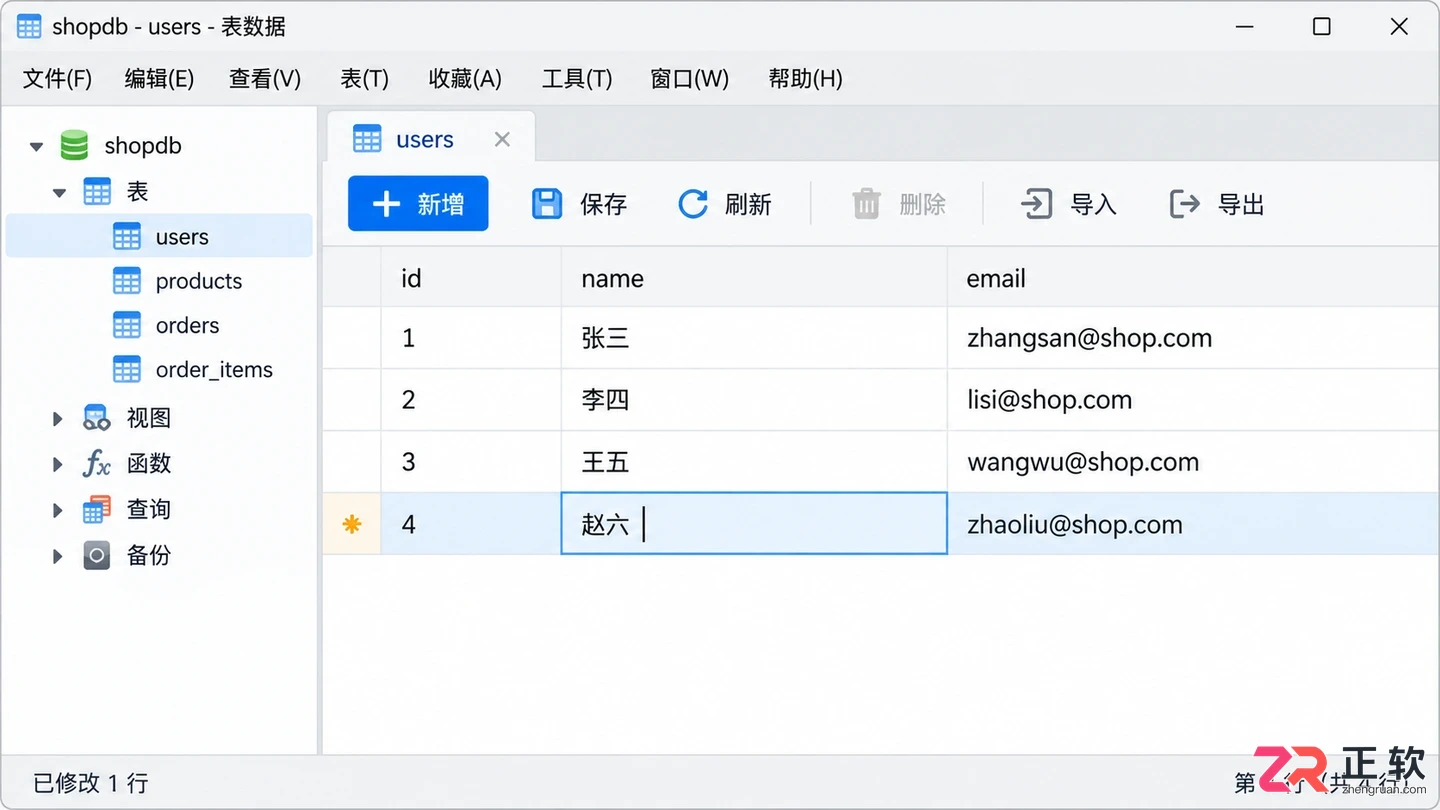Import data using the 导入 button
This screenshot has height=810, width=1440.
click(x=1068, y=204)
